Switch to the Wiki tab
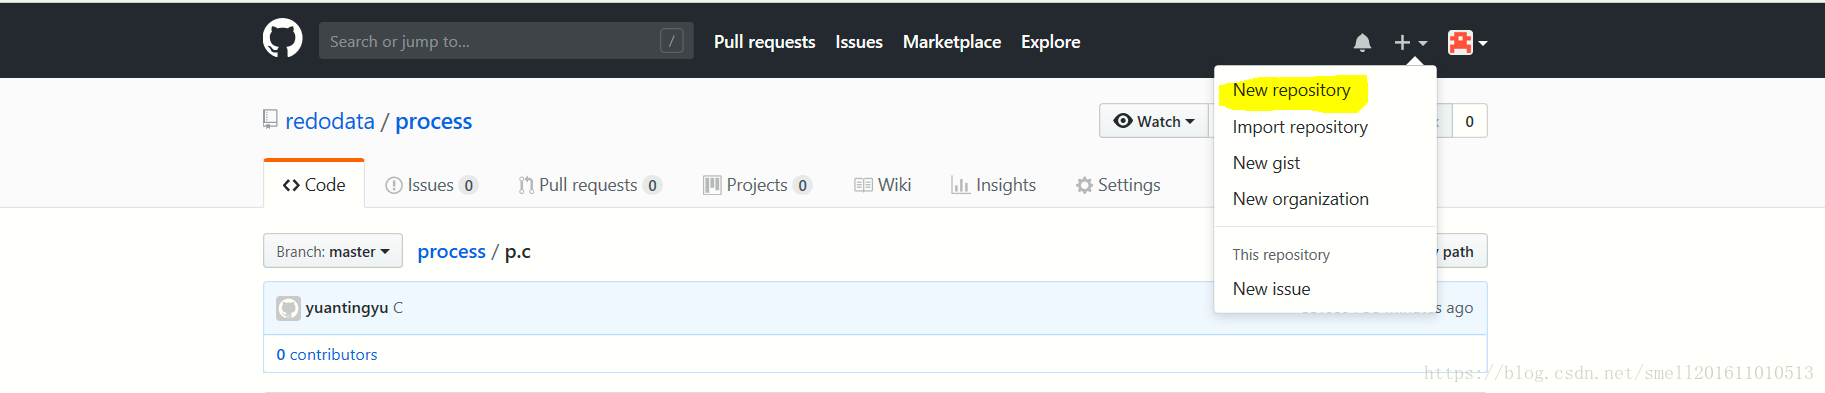This screenshot has height=393, width=1825. pos(882,185)
